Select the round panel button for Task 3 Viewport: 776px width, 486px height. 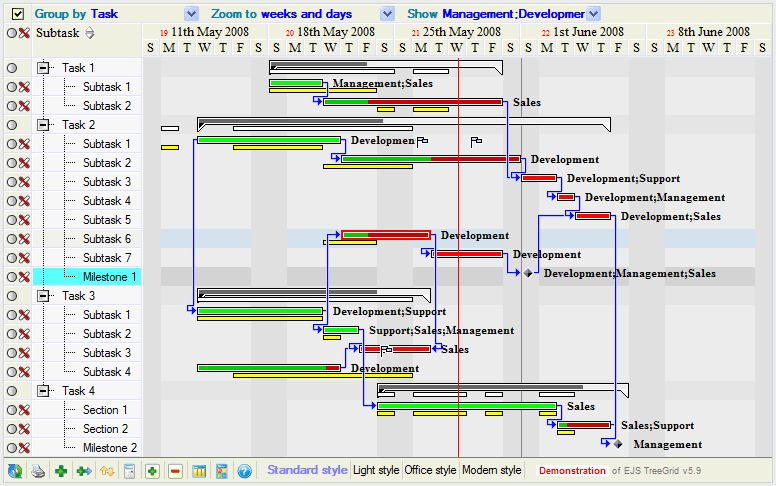click(12, 296)
